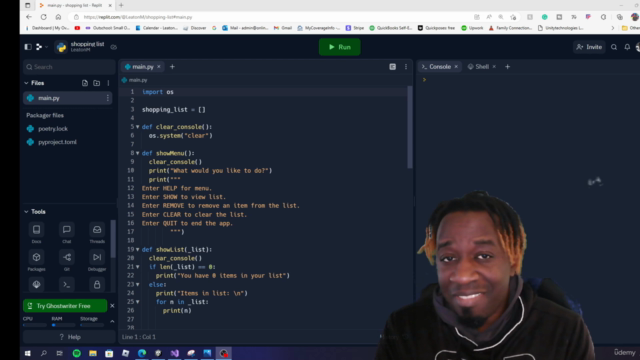Collapse the resource usage panel

[112, 322]
